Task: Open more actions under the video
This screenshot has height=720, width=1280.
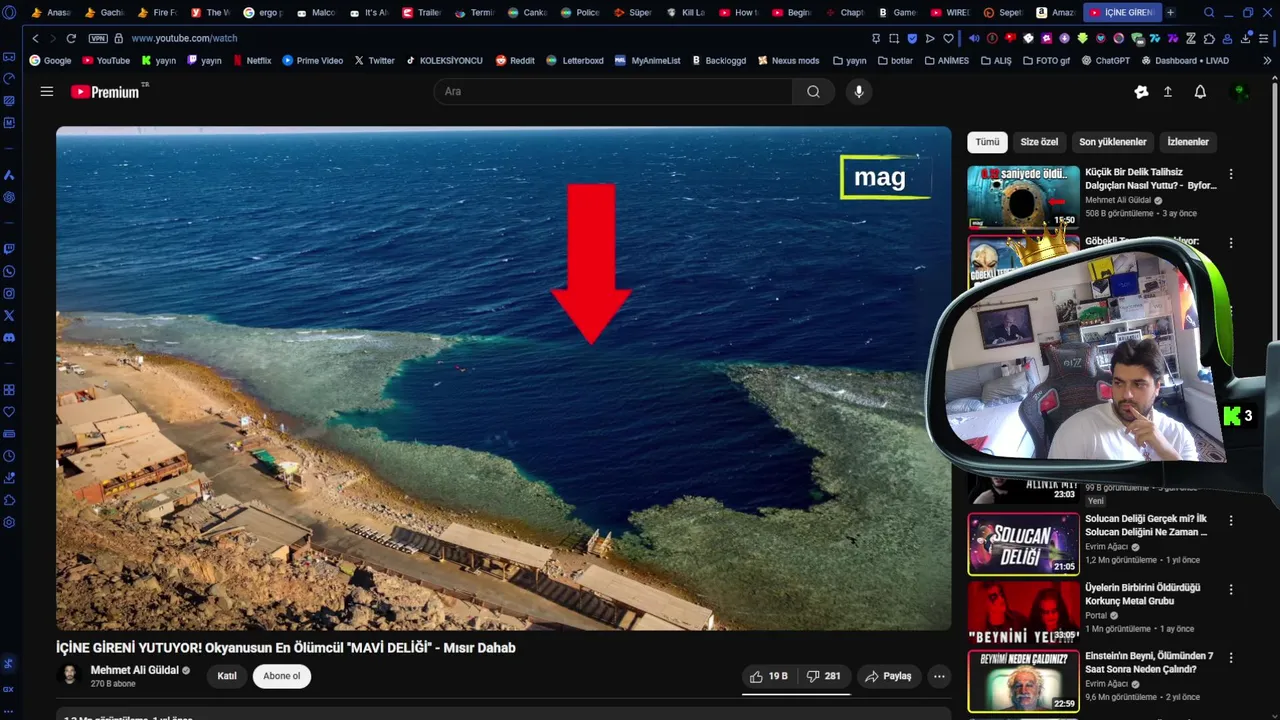Action: coord(939,676)
